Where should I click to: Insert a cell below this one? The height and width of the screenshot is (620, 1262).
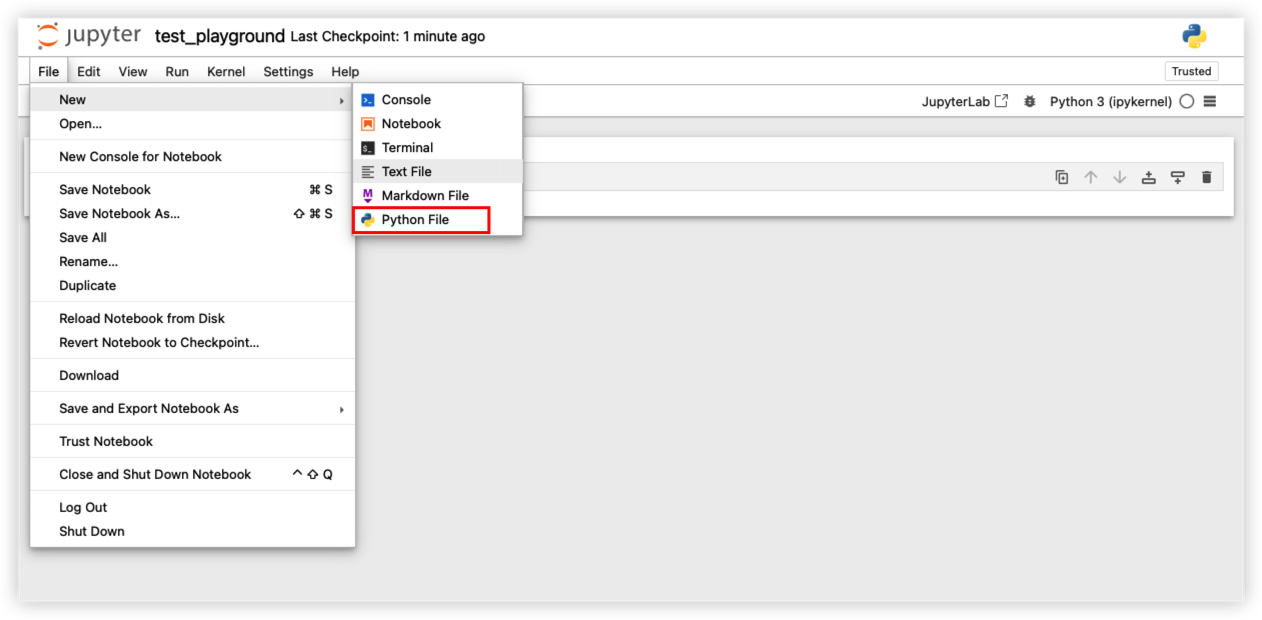[1178, 177]
